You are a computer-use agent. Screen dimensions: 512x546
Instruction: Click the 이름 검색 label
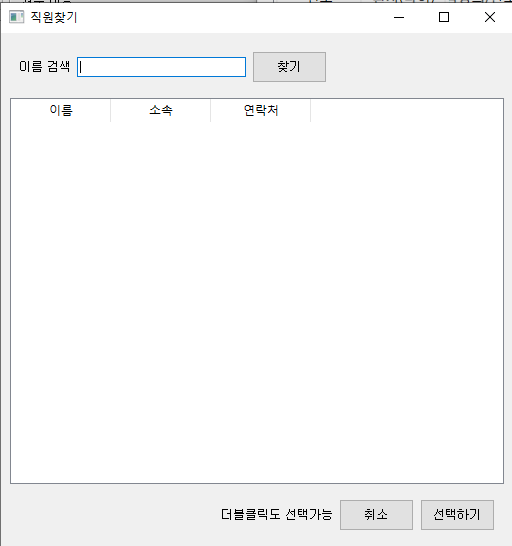pyautogui.click(x=45, y=66)
